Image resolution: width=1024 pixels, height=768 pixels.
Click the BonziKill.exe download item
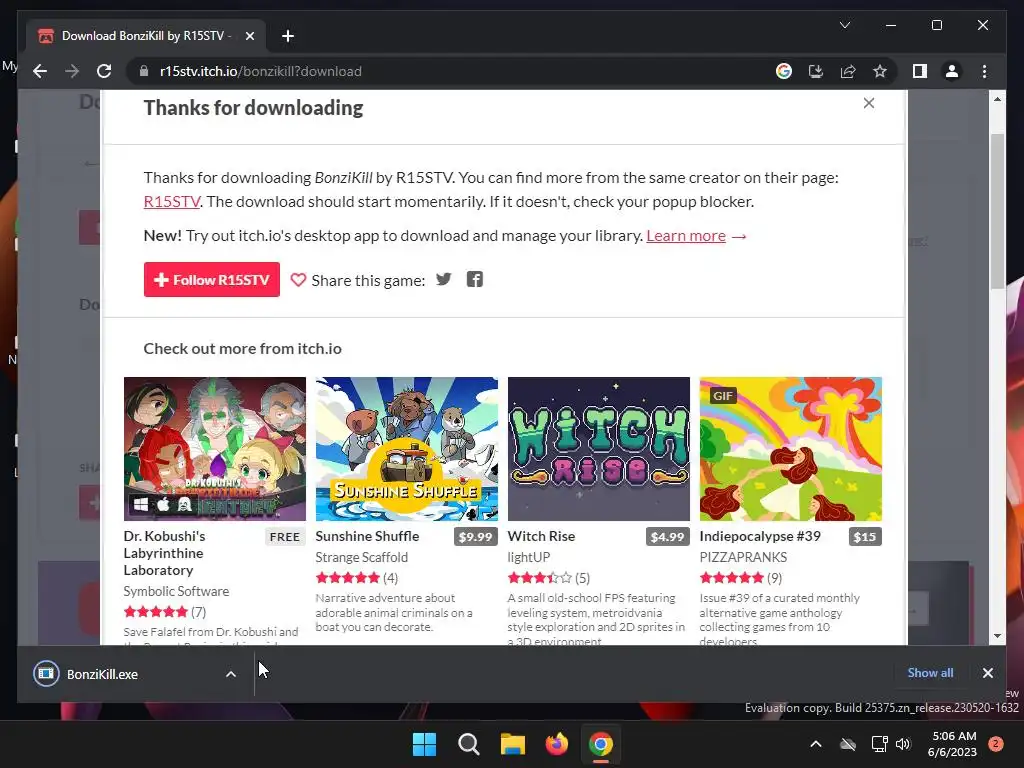pyautogui.click(x=124, y=674)
